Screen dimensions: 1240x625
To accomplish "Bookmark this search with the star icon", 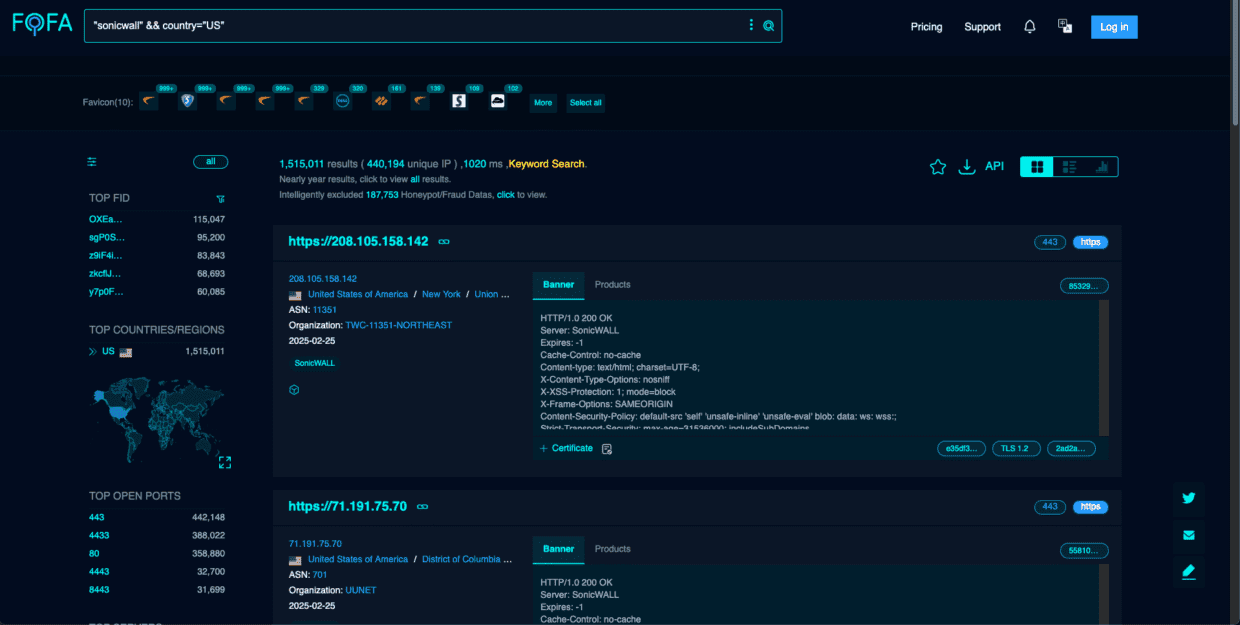I will pyautogui.click(x=938, y=167).
